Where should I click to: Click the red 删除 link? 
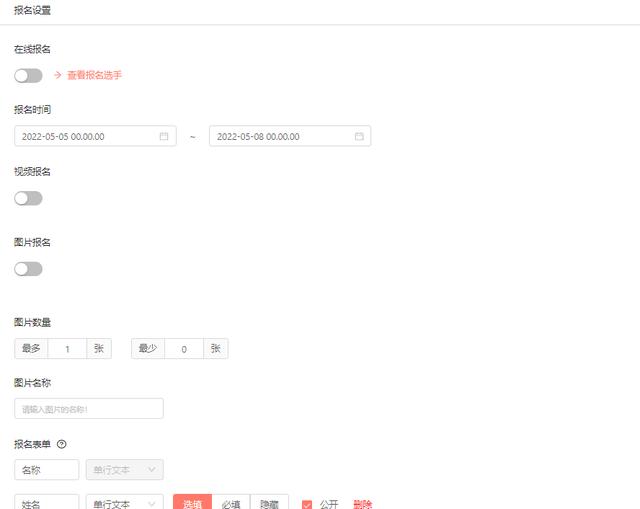pyautogui.click(x=362, y=505)
